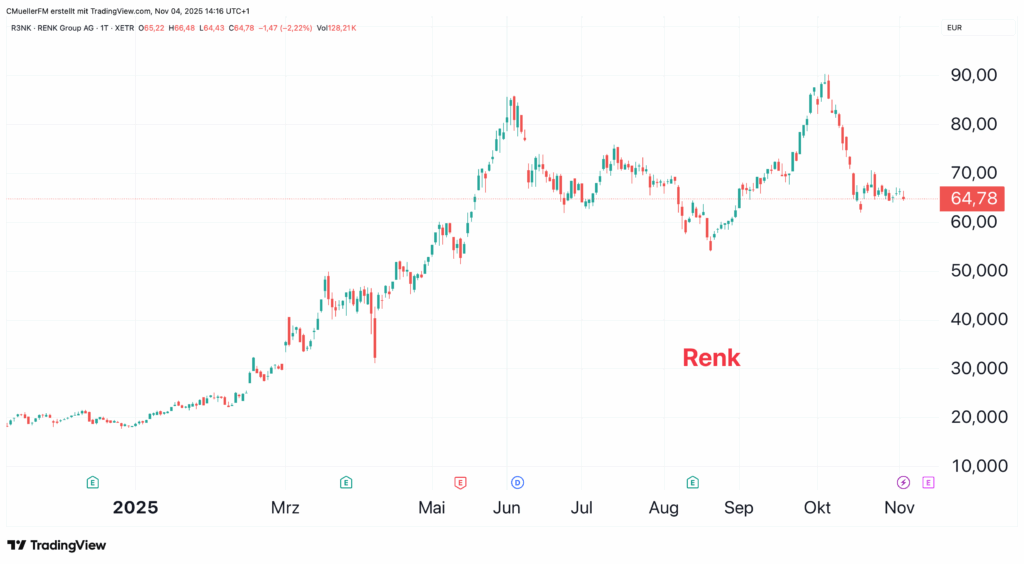1024x564 pixels.
Task: Click the Jun month label on time axis
Action: 507,508
